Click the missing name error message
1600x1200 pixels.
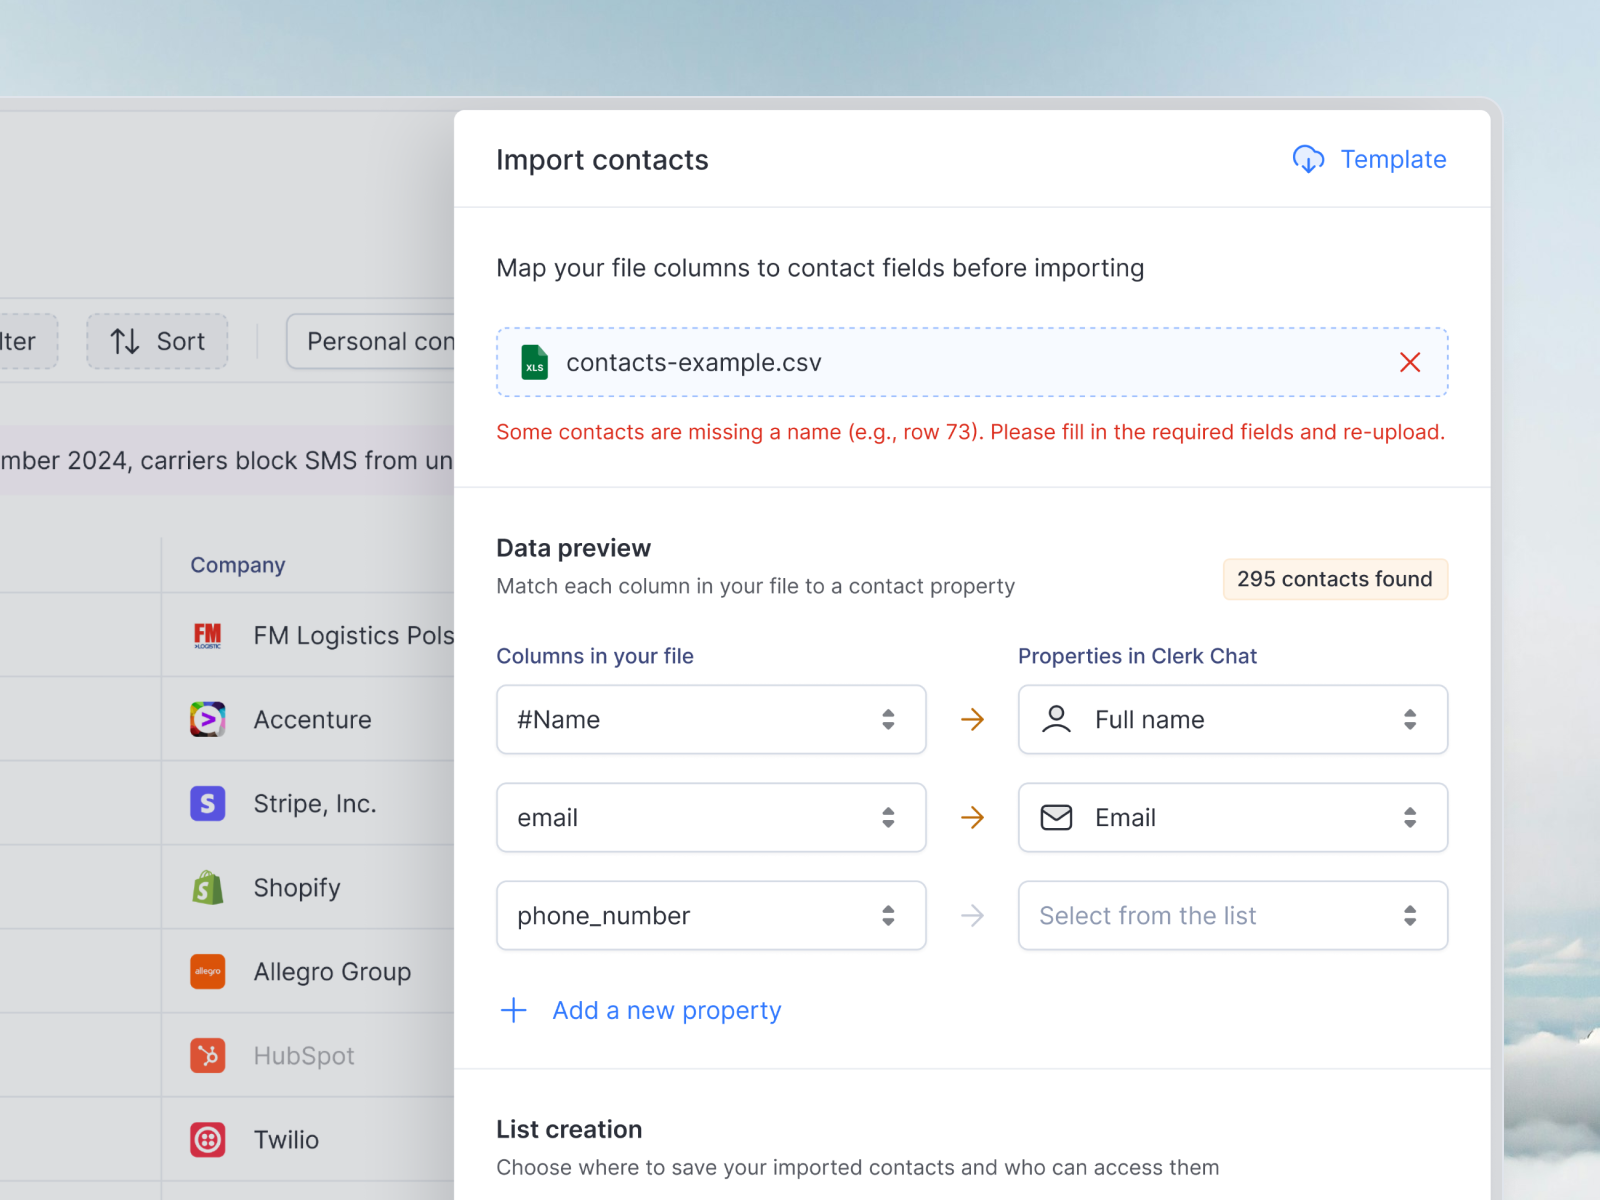click(x=971, y=432)
